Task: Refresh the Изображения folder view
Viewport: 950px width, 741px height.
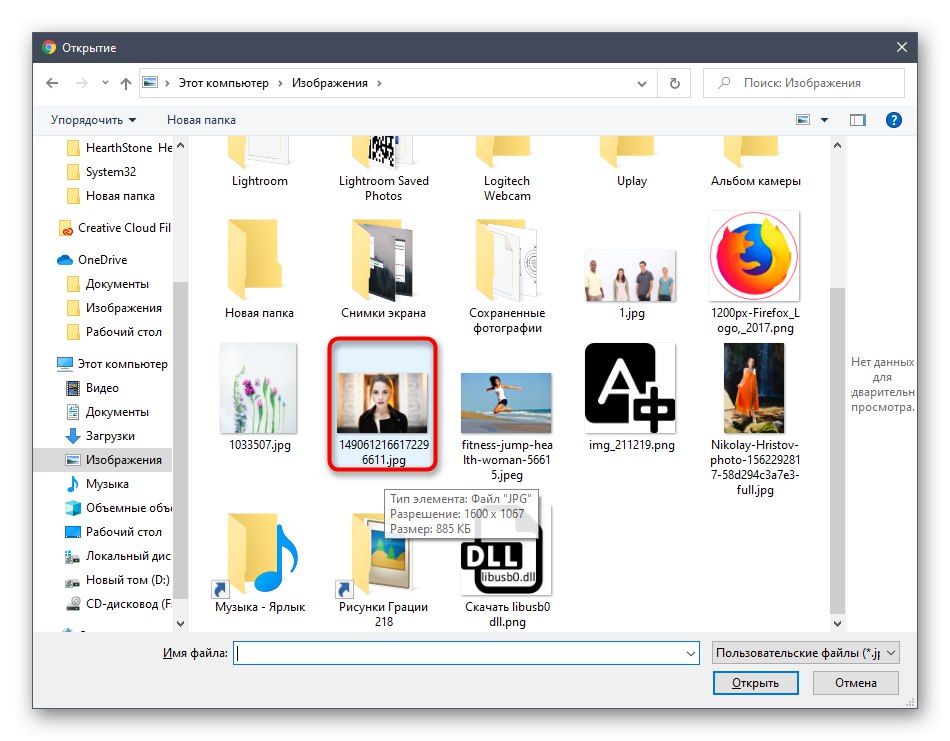Action: tap(674, 83)
